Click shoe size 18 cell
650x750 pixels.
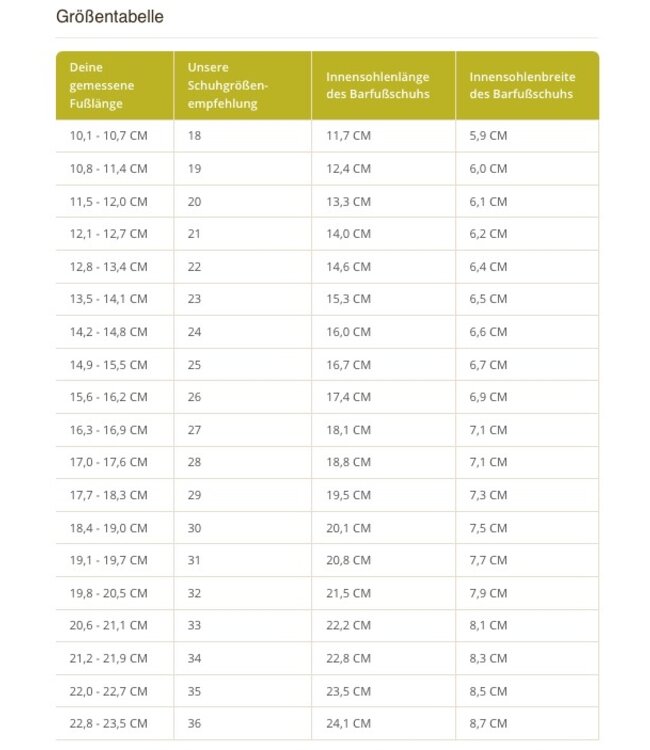[x=194, y=136]
